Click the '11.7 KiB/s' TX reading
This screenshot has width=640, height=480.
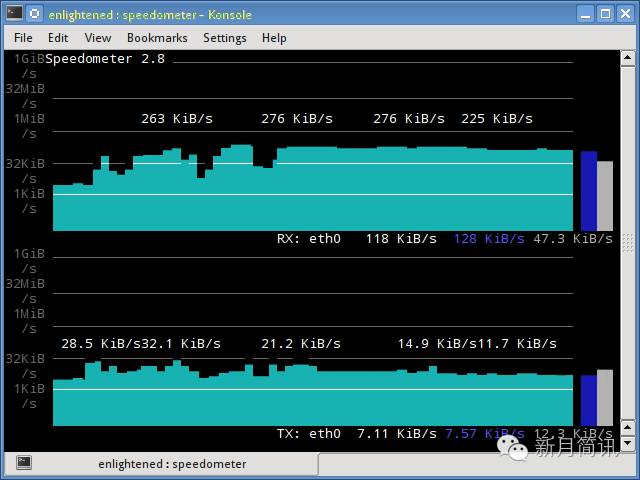(517, 344)
